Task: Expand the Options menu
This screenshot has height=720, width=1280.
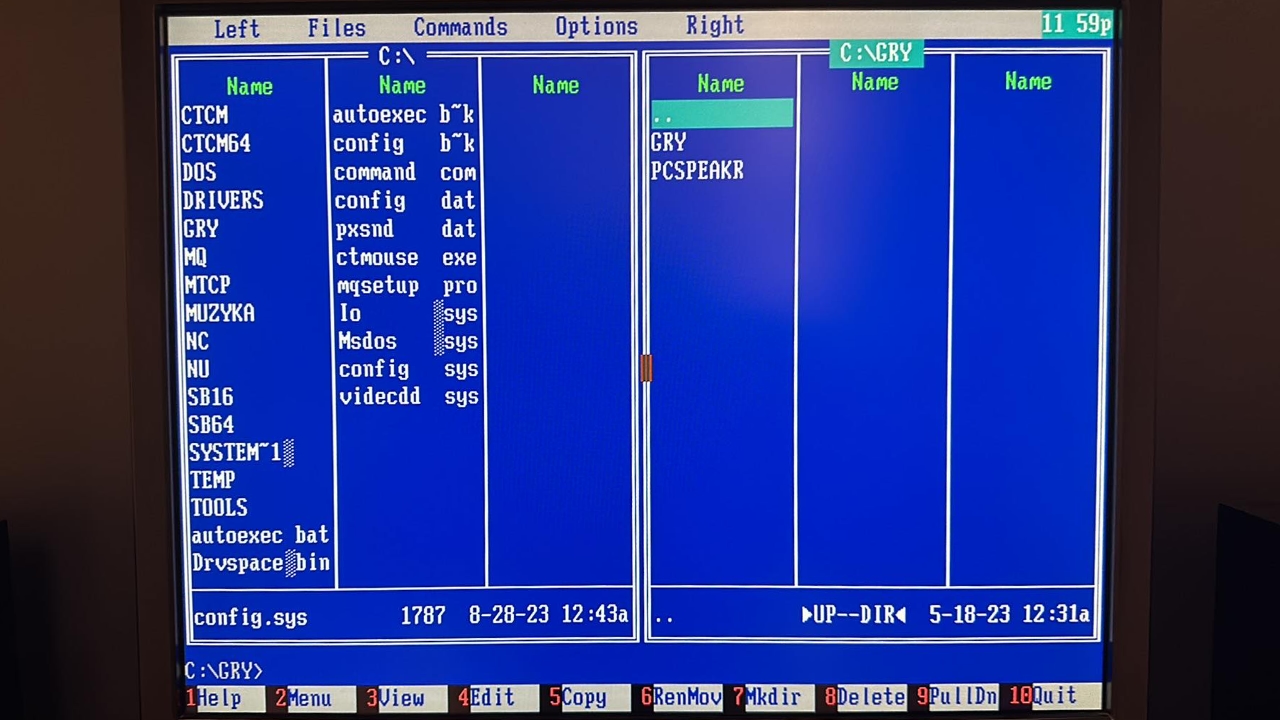Action: click(596, 26)
